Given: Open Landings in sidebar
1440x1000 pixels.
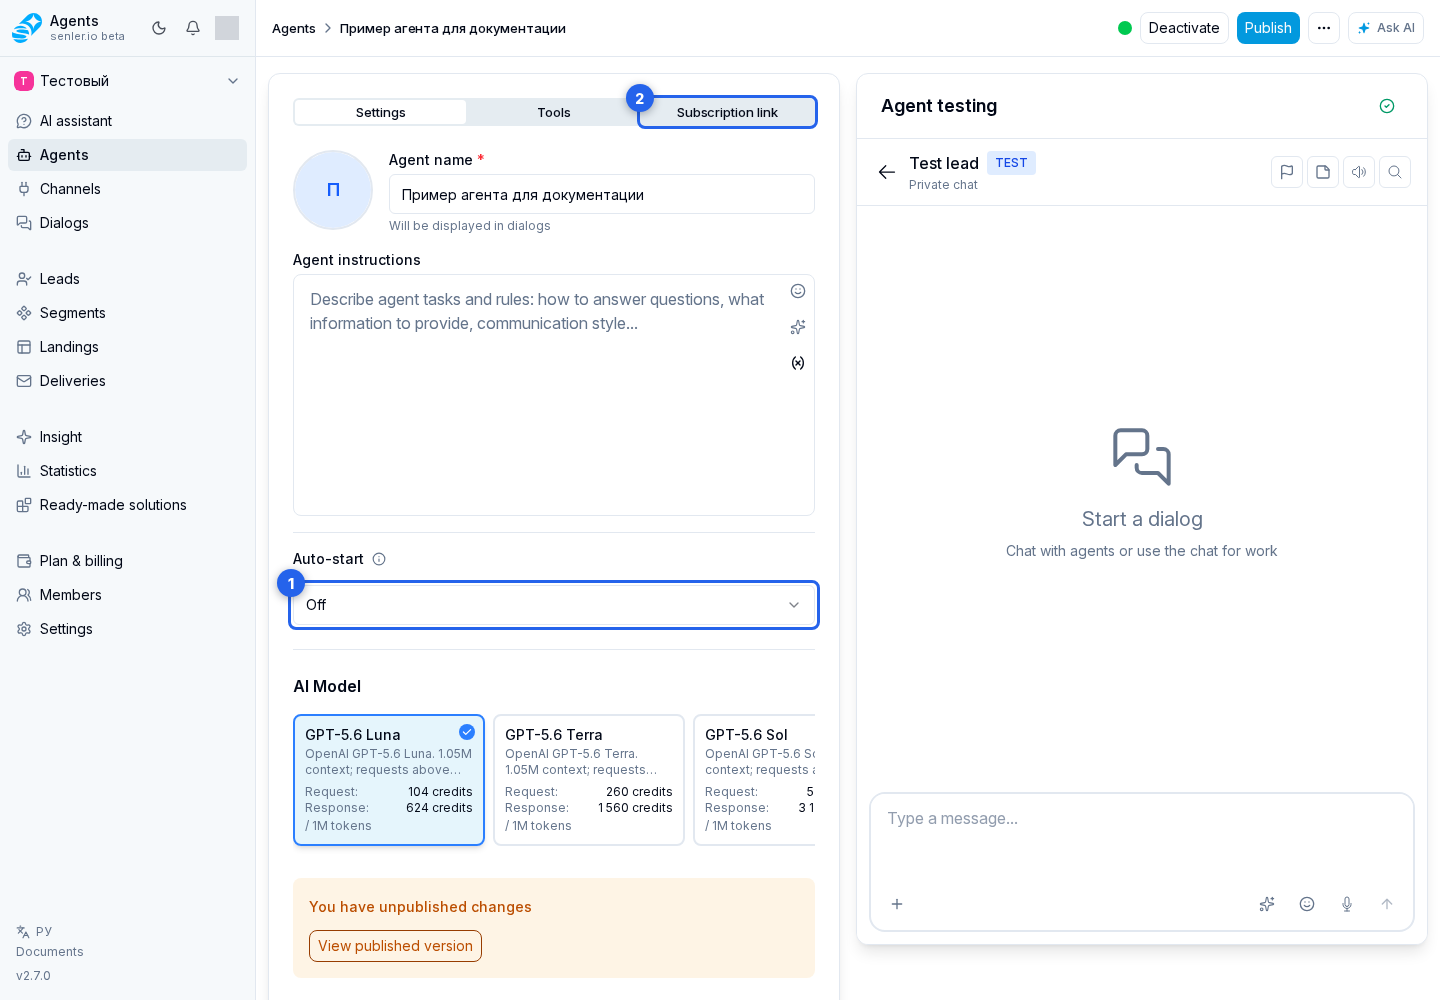Looking at the screenshot, I should pyautogui.click(x=127, y=347).
